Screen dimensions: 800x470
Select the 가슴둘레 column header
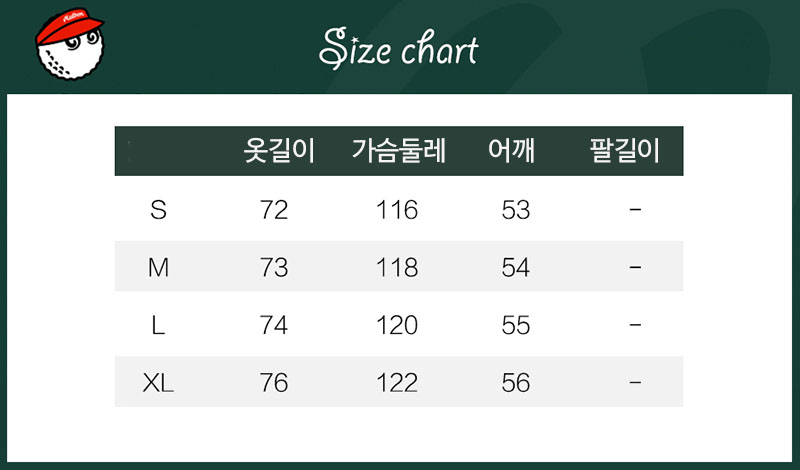pos(398,151)
